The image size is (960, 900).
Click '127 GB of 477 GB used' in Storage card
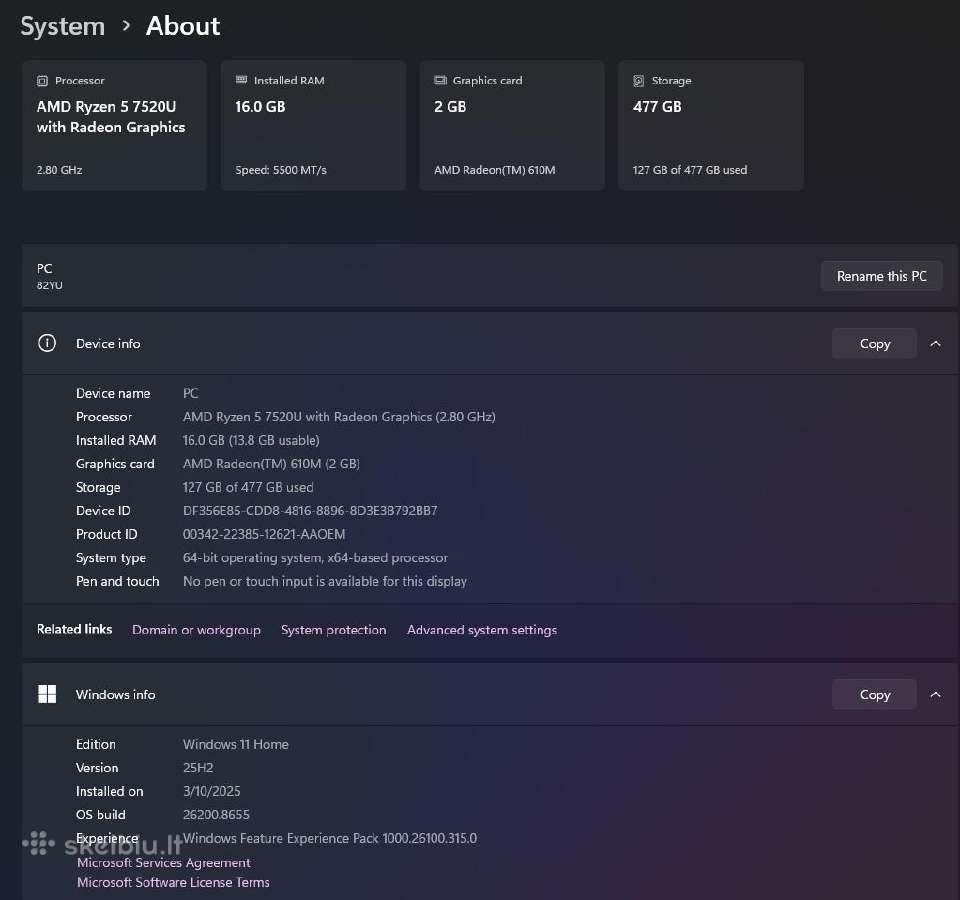pyautogui.click(x=690, y=170)
